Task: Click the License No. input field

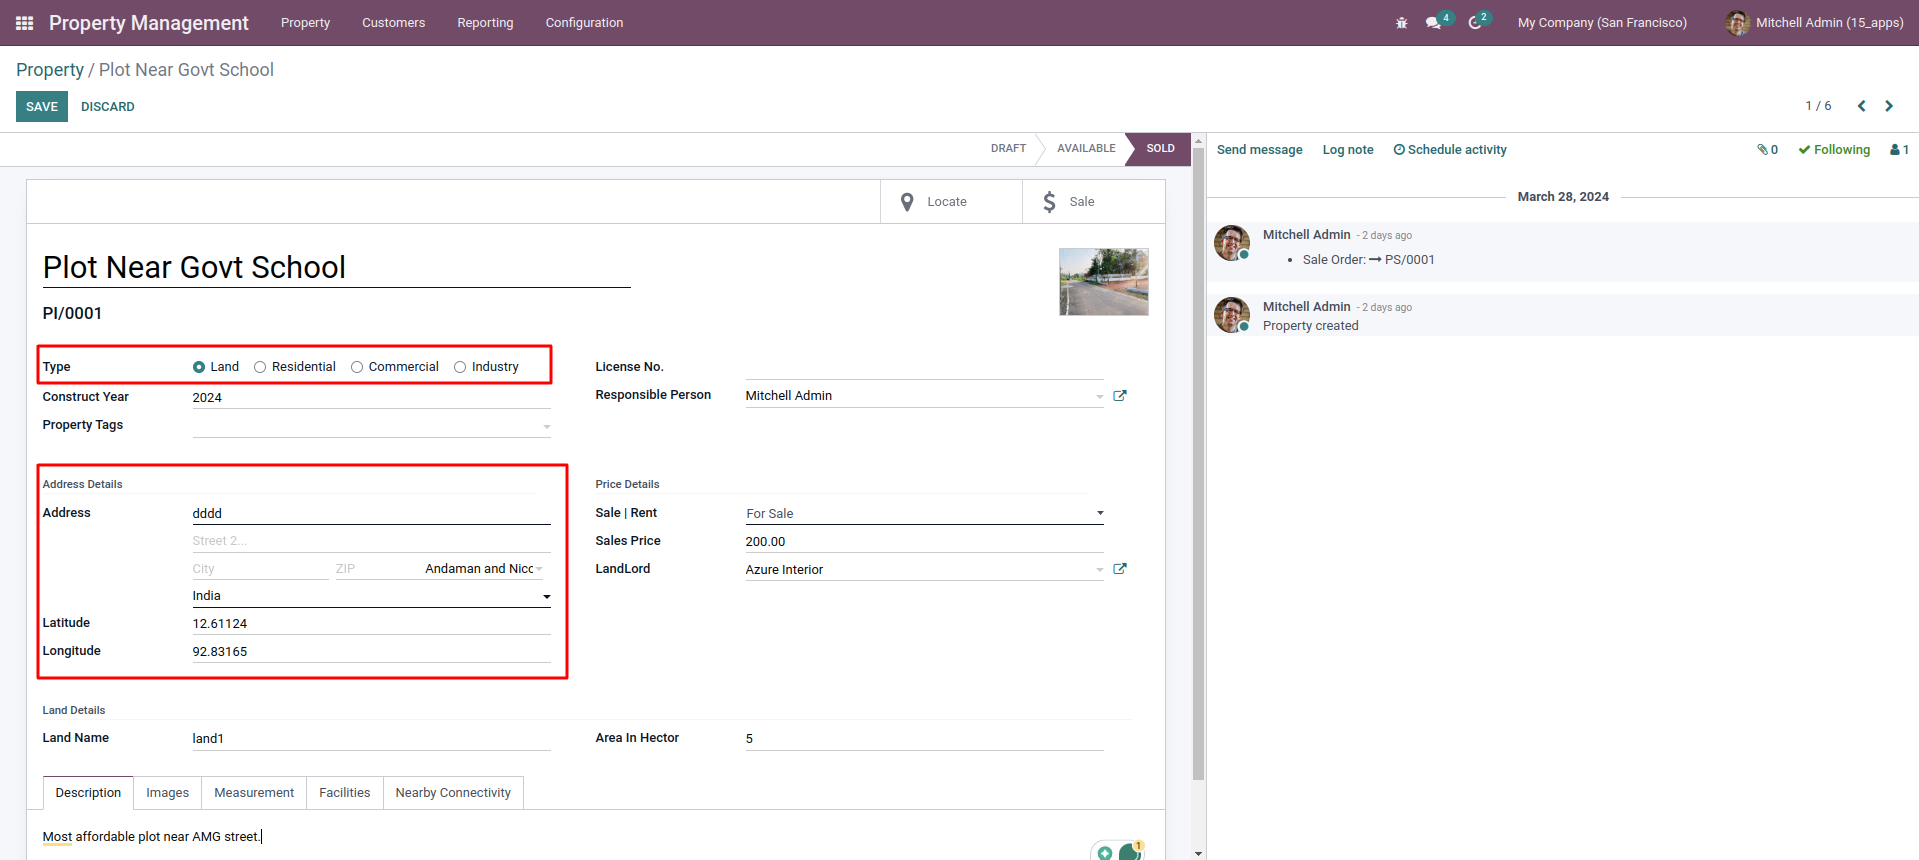Action: (x=925, y=368)
